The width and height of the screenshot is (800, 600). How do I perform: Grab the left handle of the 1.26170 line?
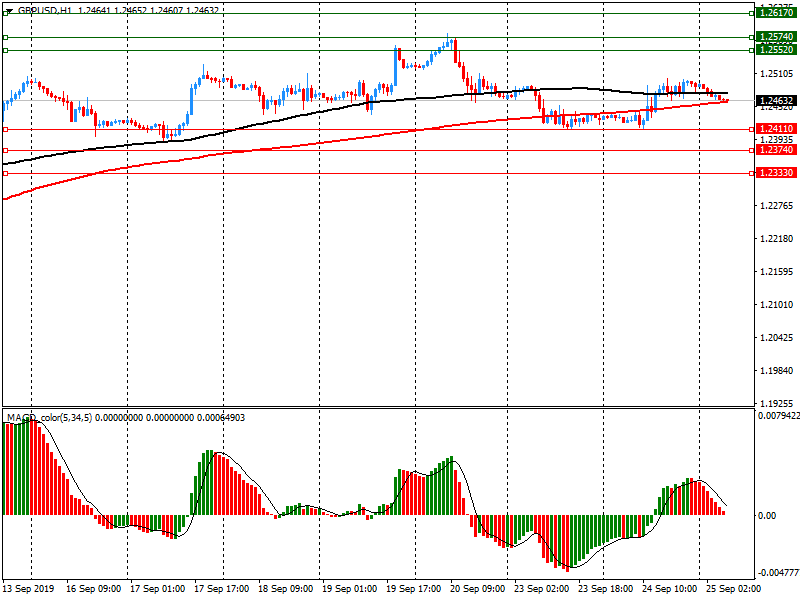point(6,14)
